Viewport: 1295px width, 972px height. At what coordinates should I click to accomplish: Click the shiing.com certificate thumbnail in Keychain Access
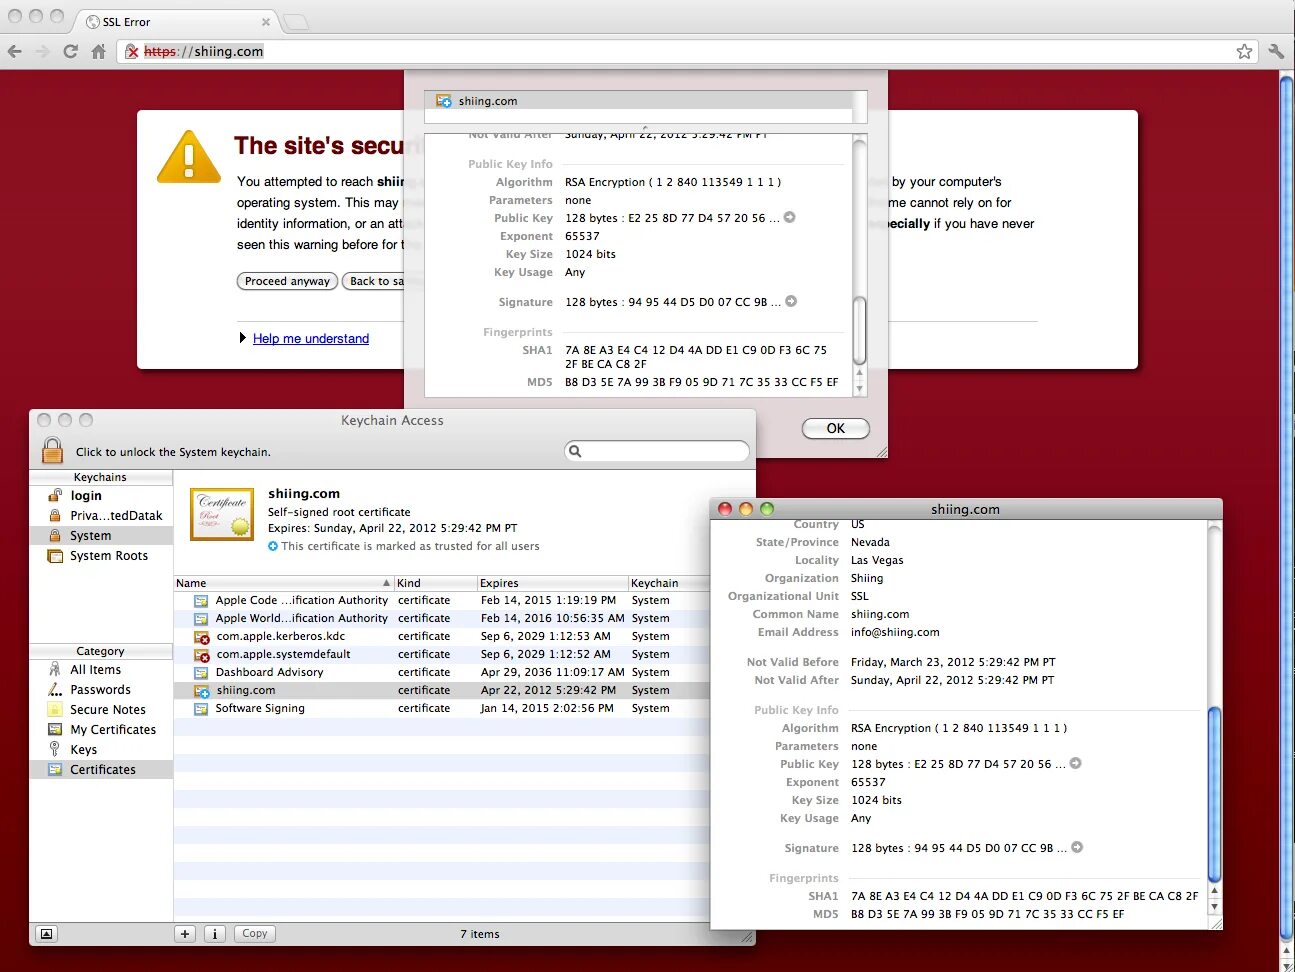tap(222, 514)
